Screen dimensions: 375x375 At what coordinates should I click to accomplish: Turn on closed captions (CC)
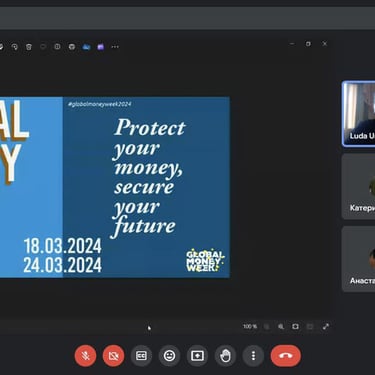(x=141, y=356)
